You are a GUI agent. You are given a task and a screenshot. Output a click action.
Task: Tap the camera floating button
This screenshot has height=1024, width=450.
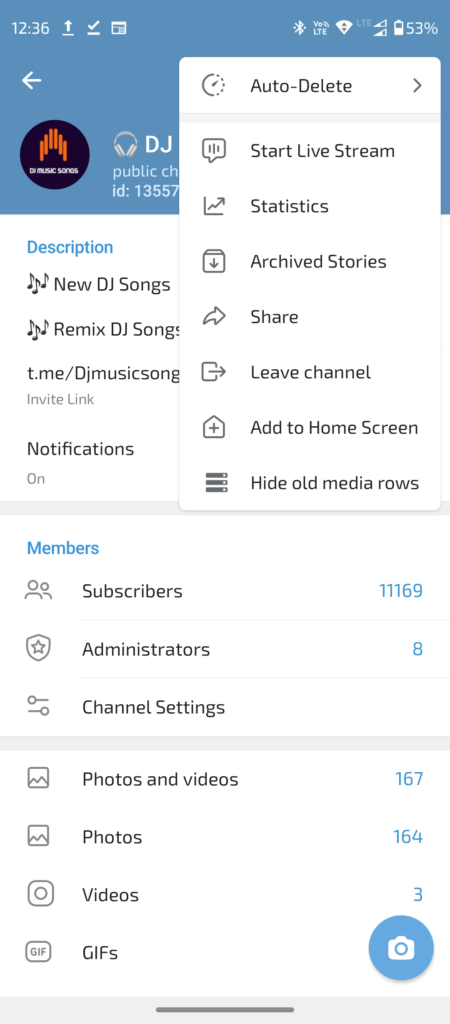401,948
